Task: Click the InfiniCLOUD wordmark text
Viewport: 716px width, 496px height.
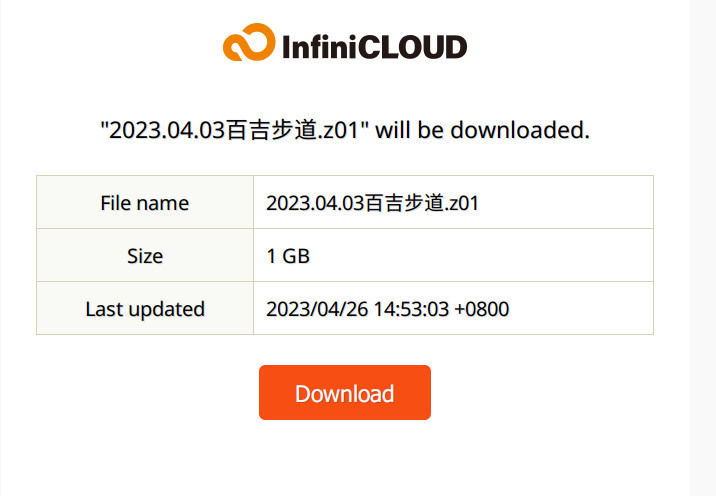Action: point(374,47)
